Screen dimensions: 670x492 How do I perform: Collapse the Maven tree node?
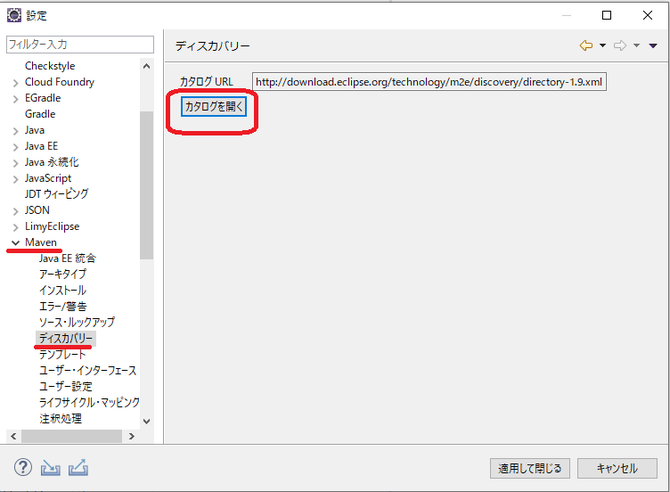point(15,243)
